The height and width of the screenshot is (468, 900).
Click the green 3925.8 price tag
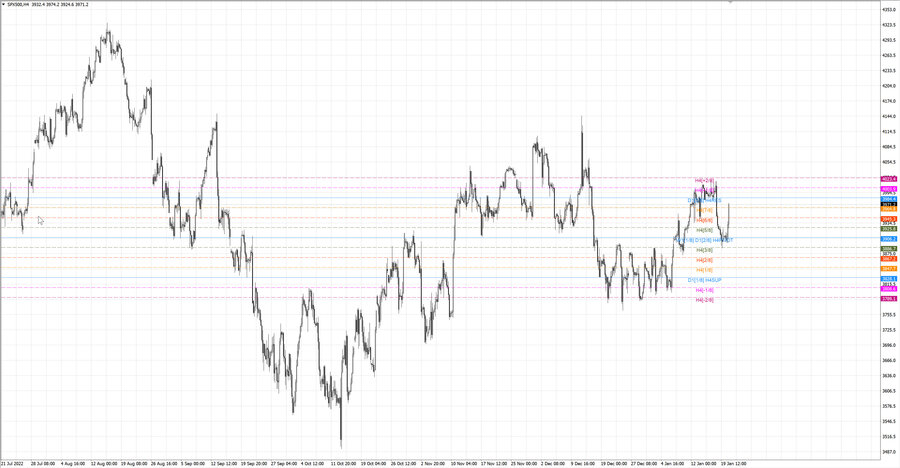coord(889,229)
